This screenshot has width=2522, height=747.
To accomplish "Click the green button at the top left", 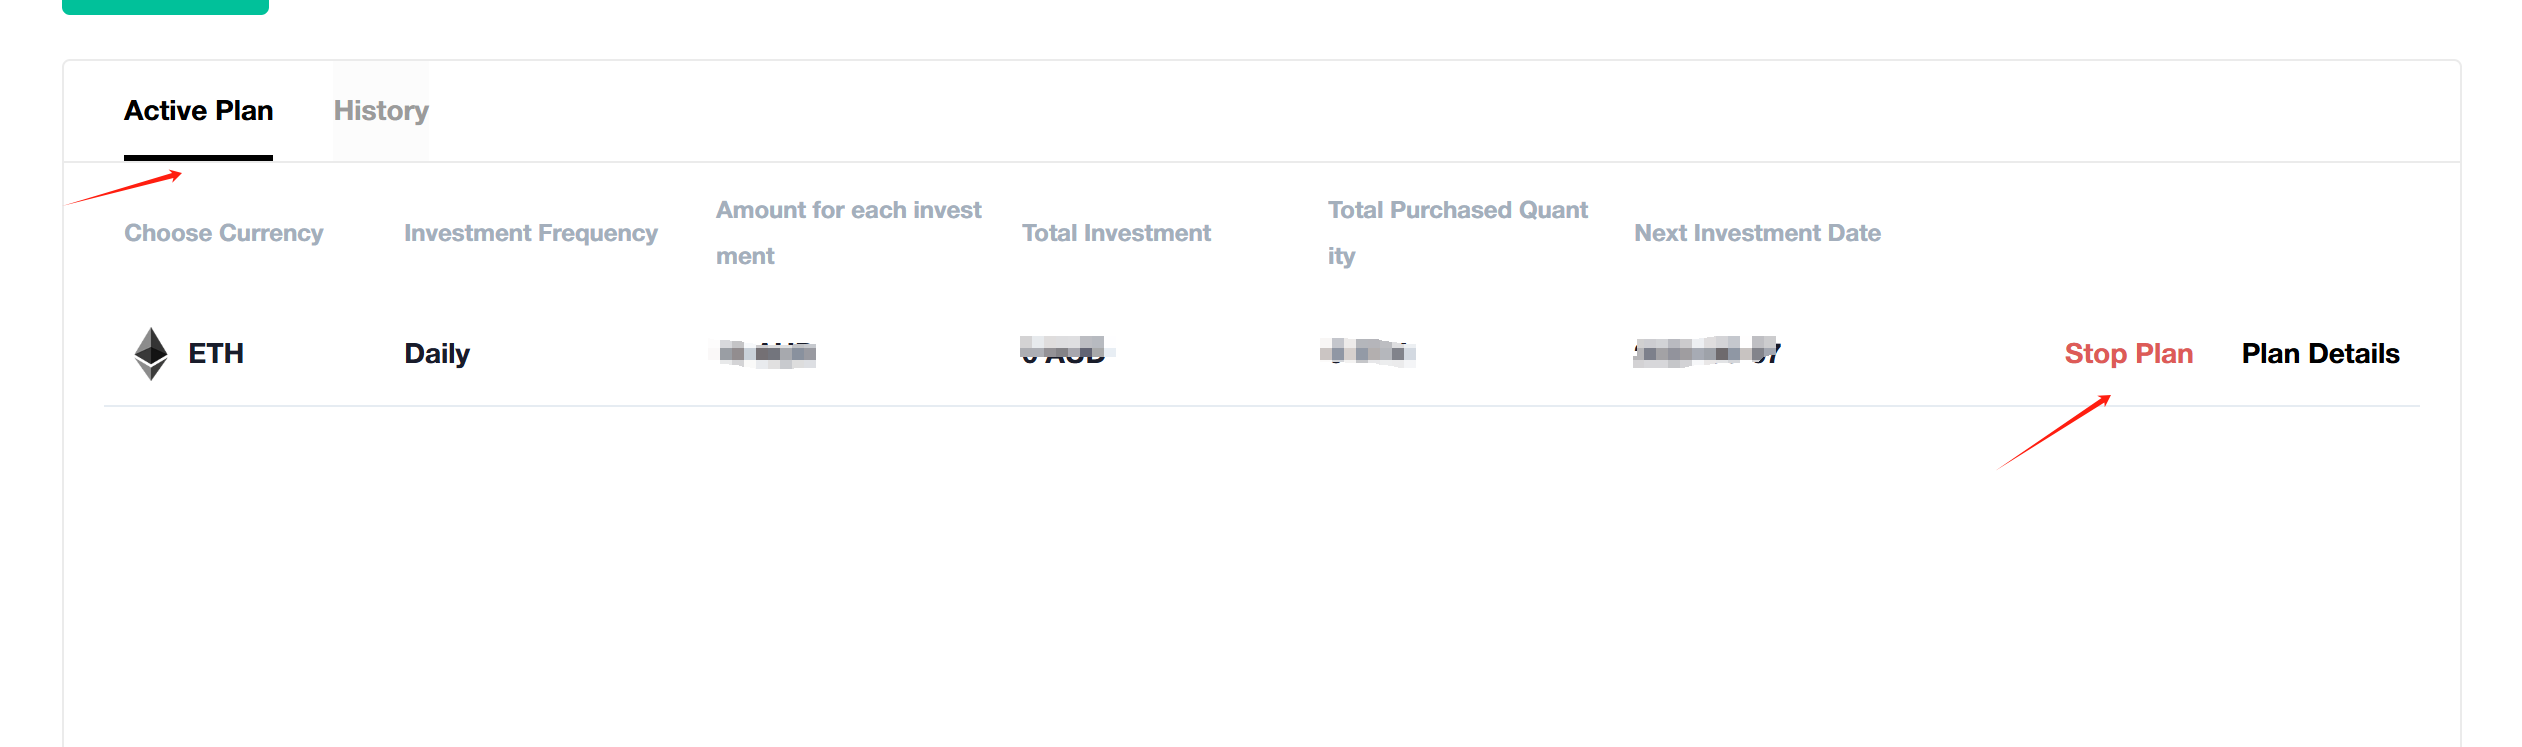I will pyautogui.click(x=165, y=6).
